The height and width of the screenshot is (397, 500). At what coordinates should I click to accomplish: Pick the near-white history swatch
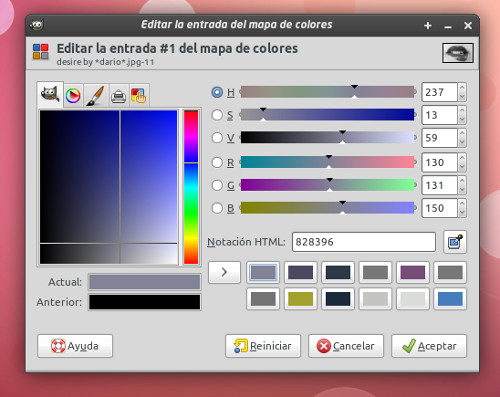pyautogui.click(x=413, y=299)
